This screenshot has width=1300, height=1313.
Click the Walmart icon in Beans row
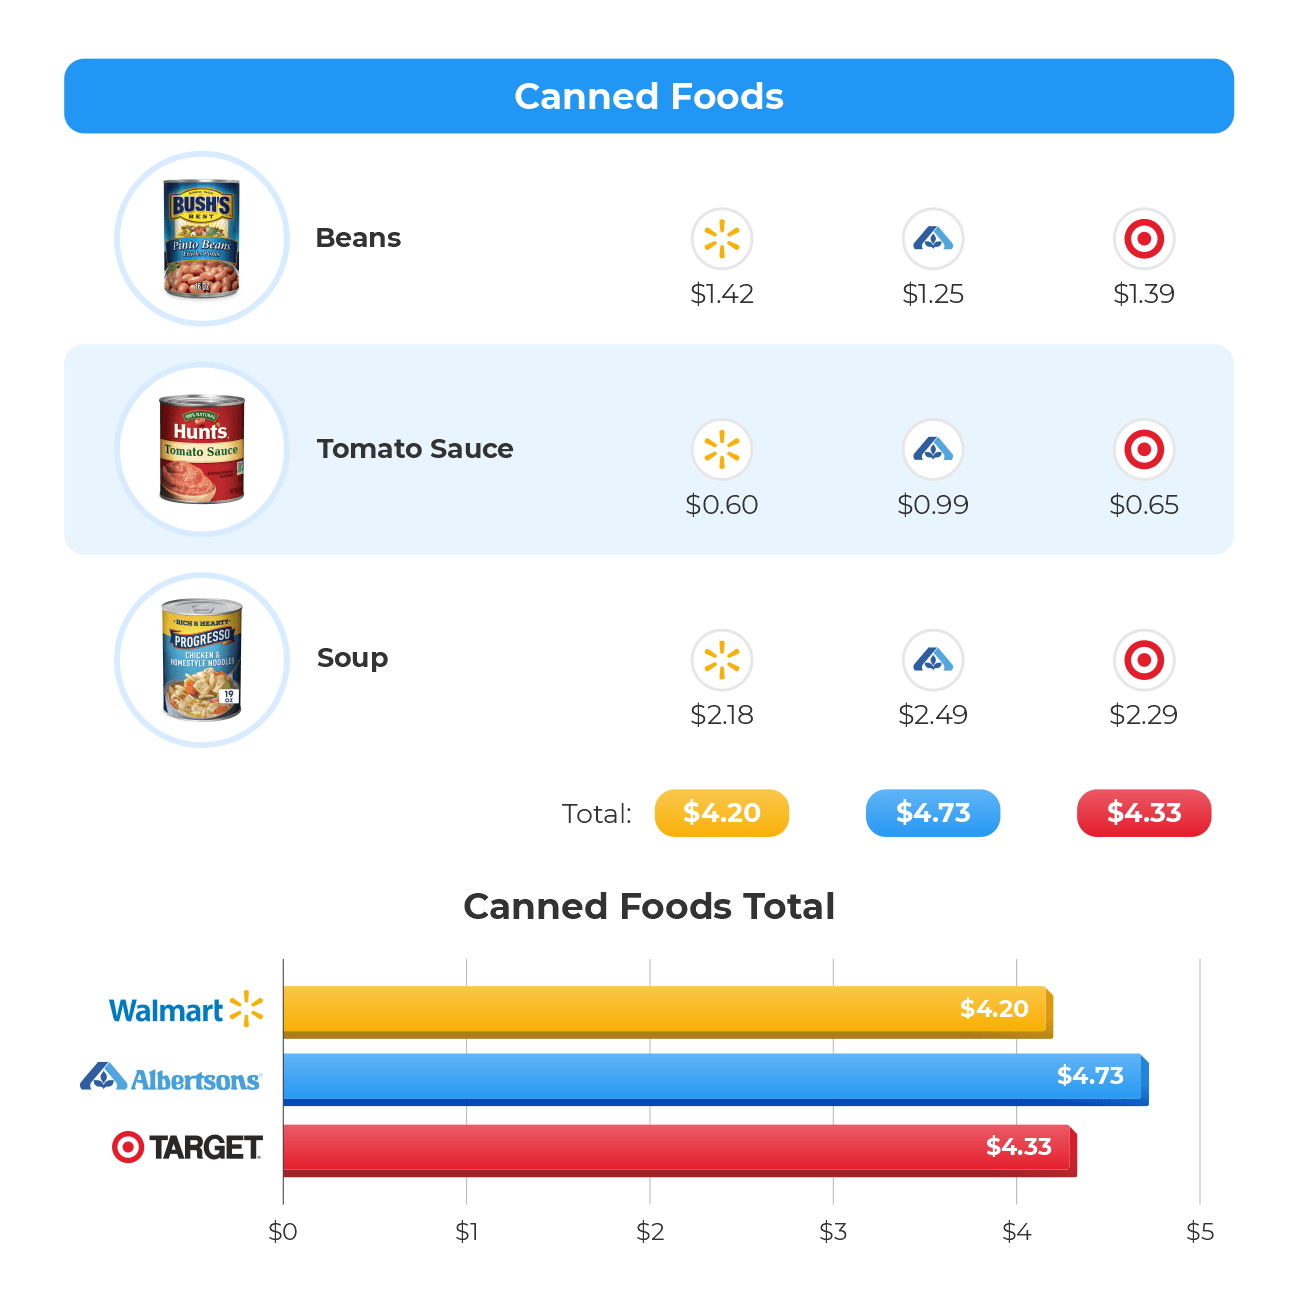(721, 239)
